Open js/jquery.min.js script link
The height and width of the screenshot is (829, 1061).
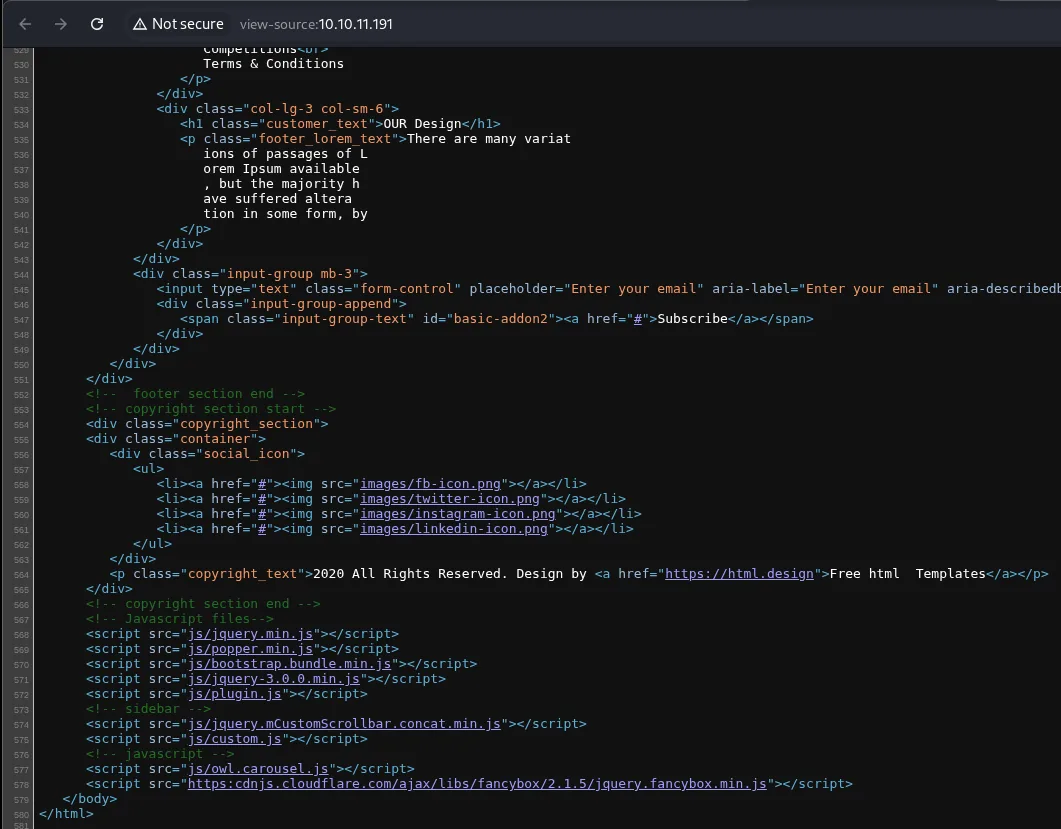250,634
